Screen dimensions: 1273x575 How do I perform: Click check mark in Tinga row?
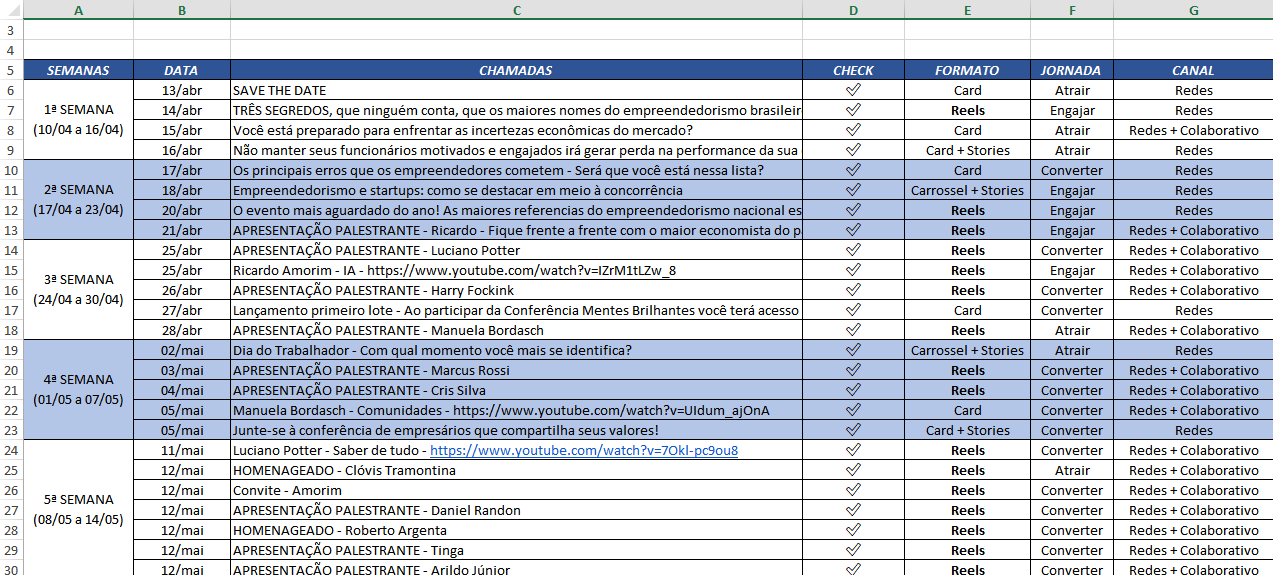(853, 550)
